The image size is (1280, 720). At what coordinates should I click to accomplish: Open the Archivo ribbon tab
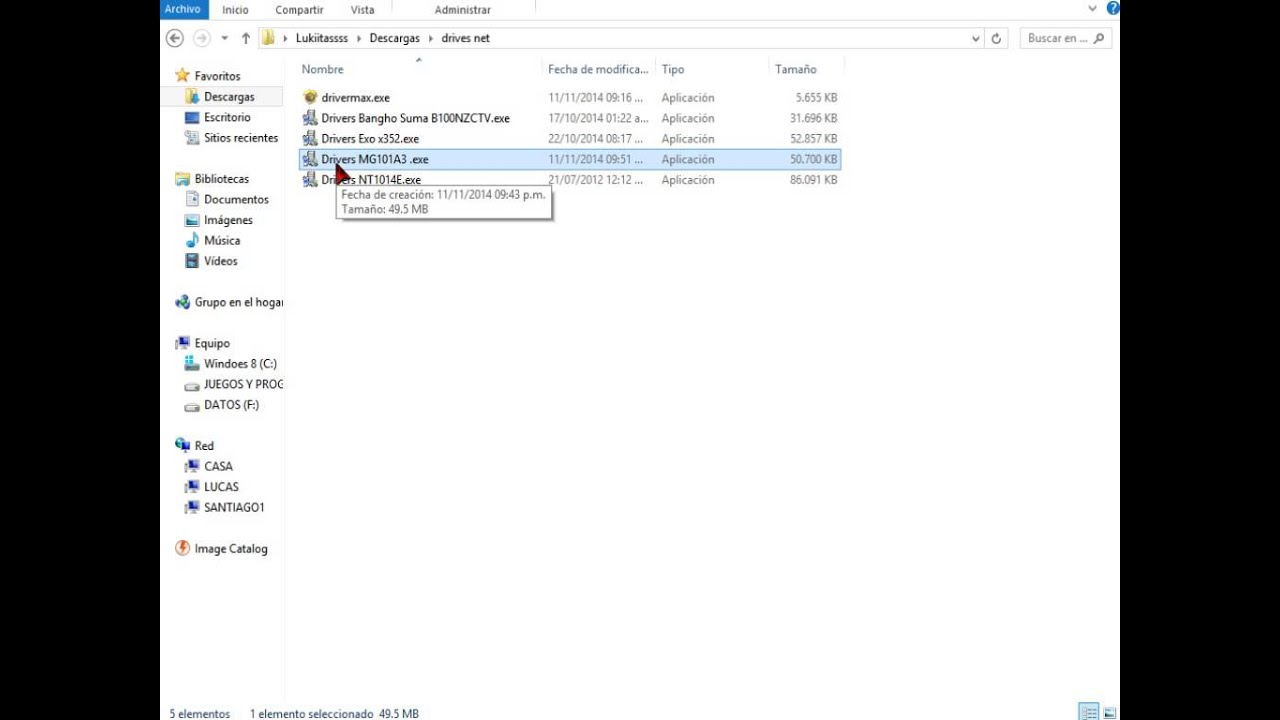click(182, 9)
